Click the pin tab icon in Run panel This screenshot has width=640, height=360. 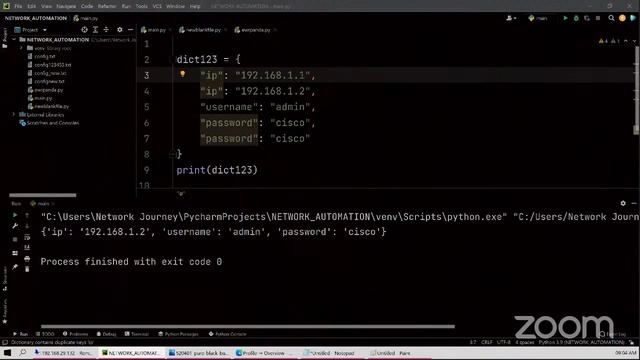(15, 267)
